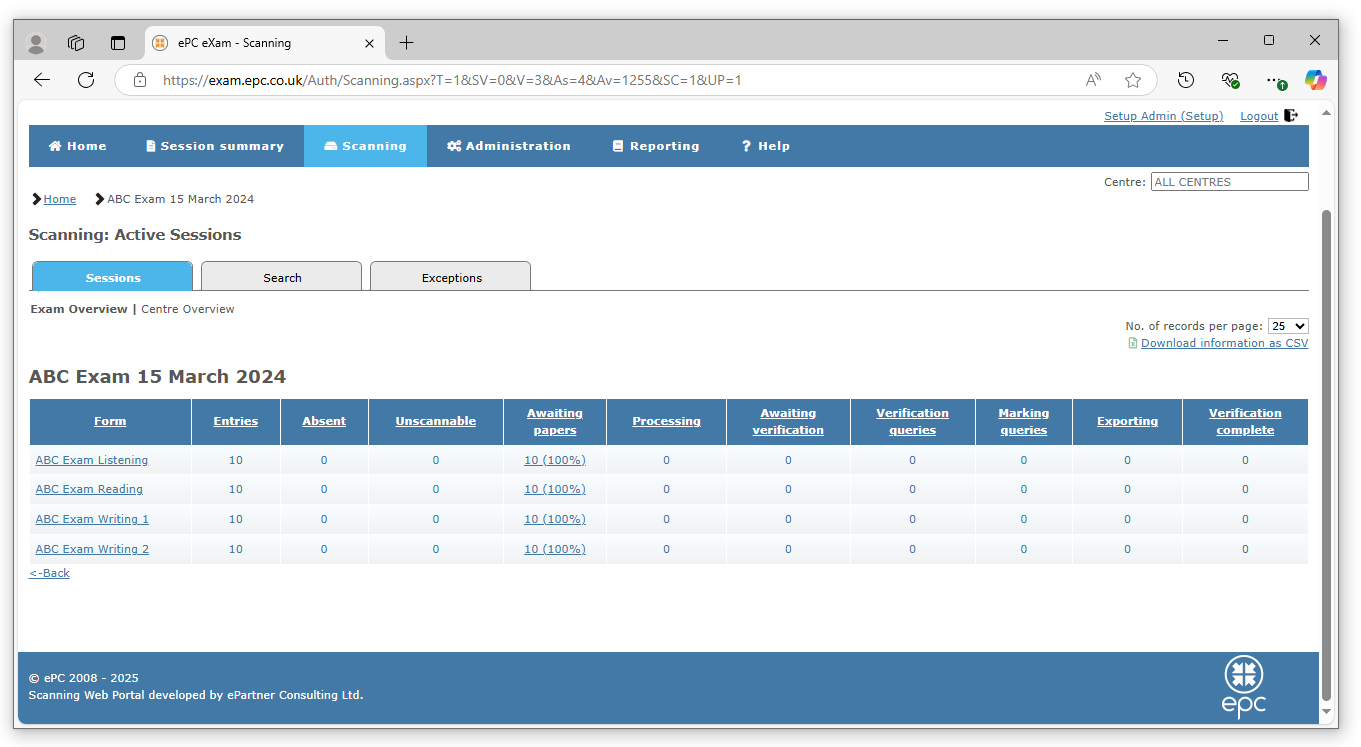
Task: Sort by Absent column header
Action: point(324,421)
